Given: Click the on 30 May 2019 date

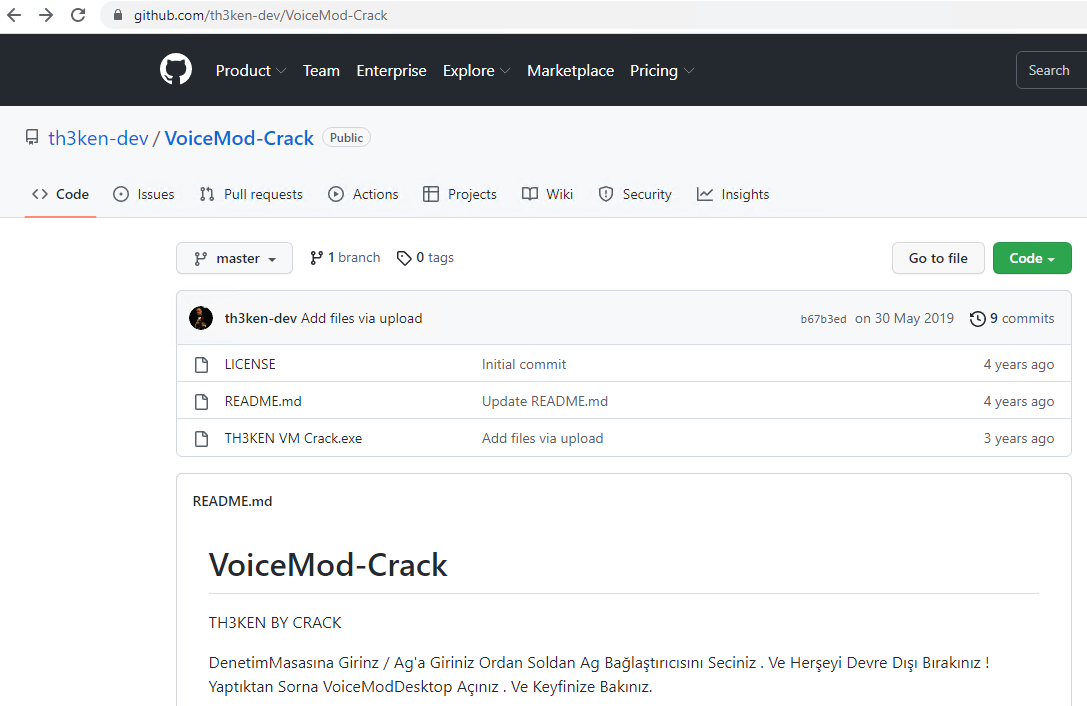Looking at the screenshot, I should [904, 318].
